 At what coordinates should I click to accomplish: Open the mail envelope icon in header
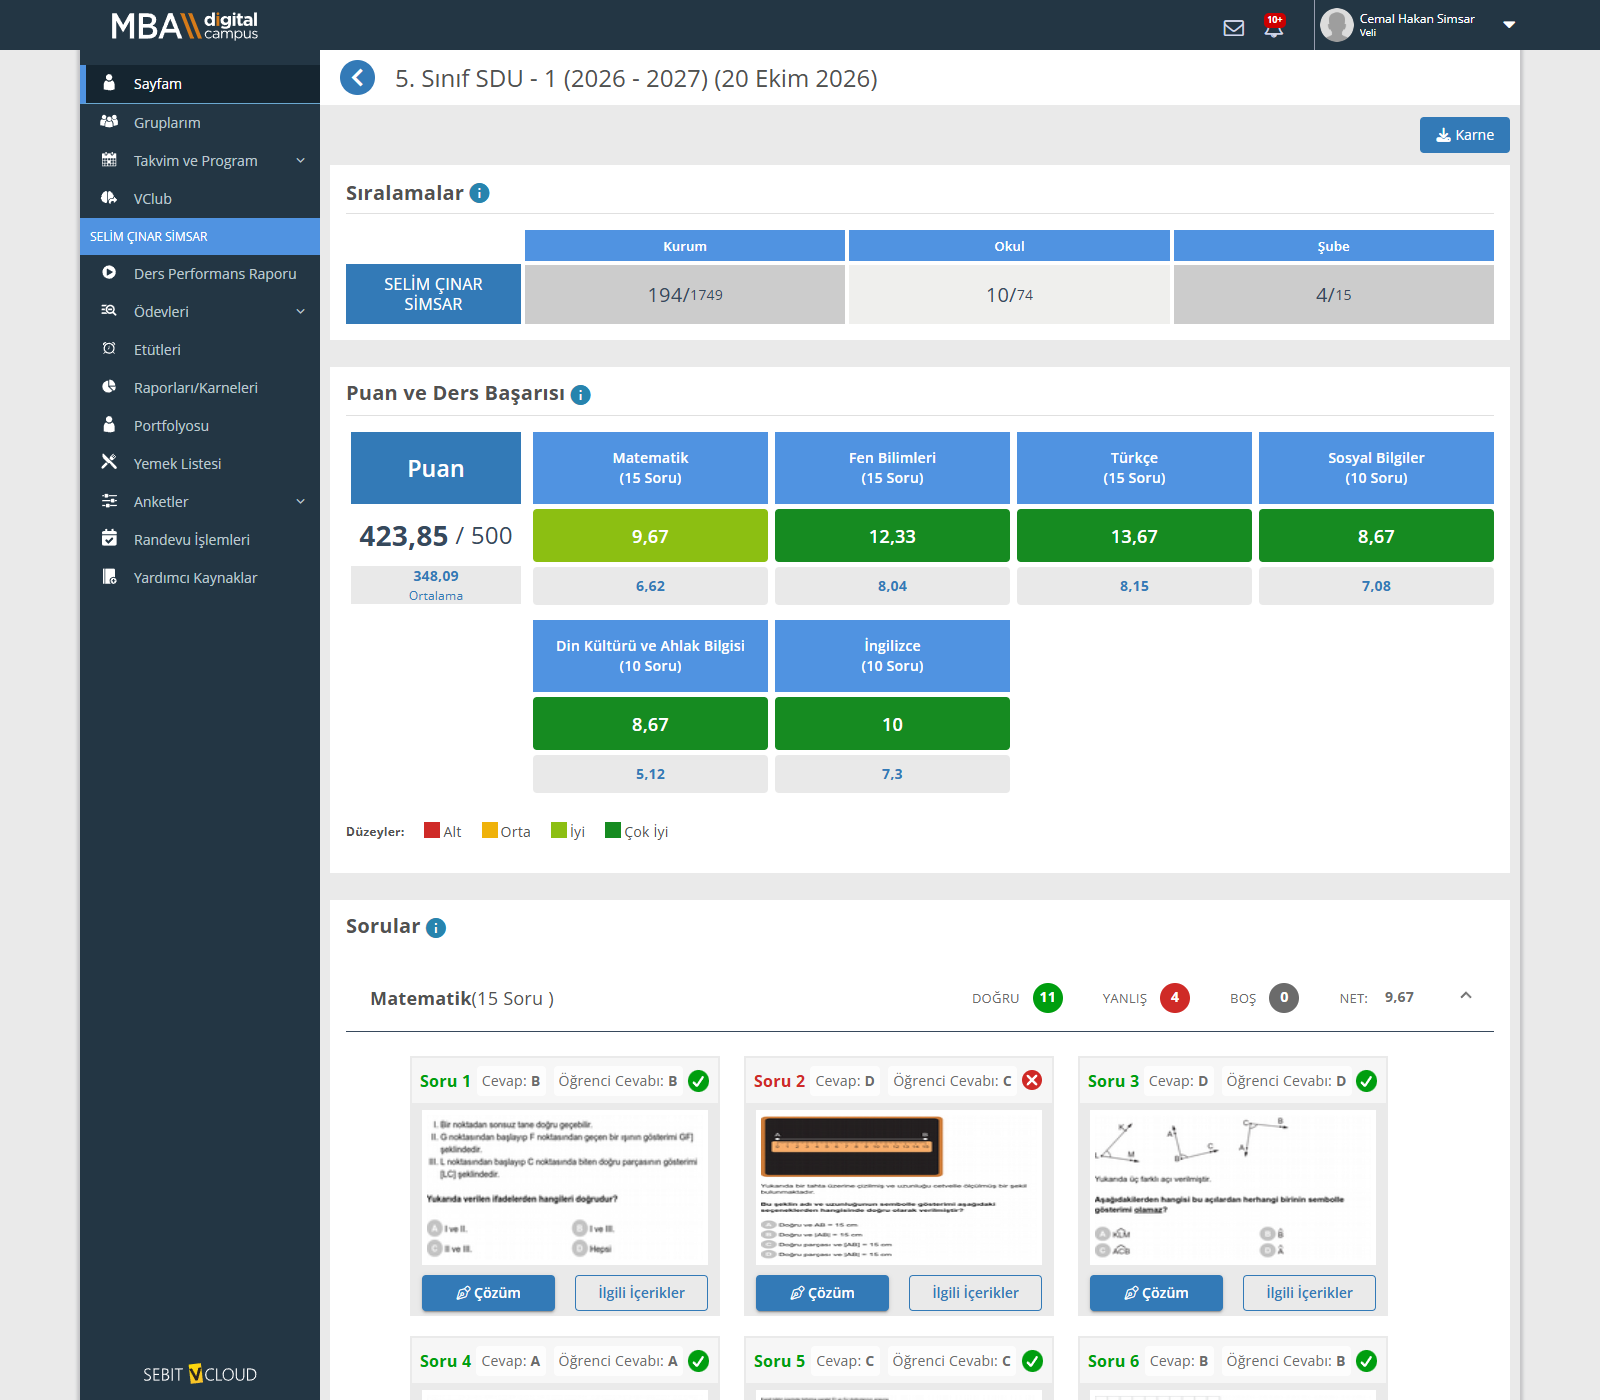(x=1234, y=28)
